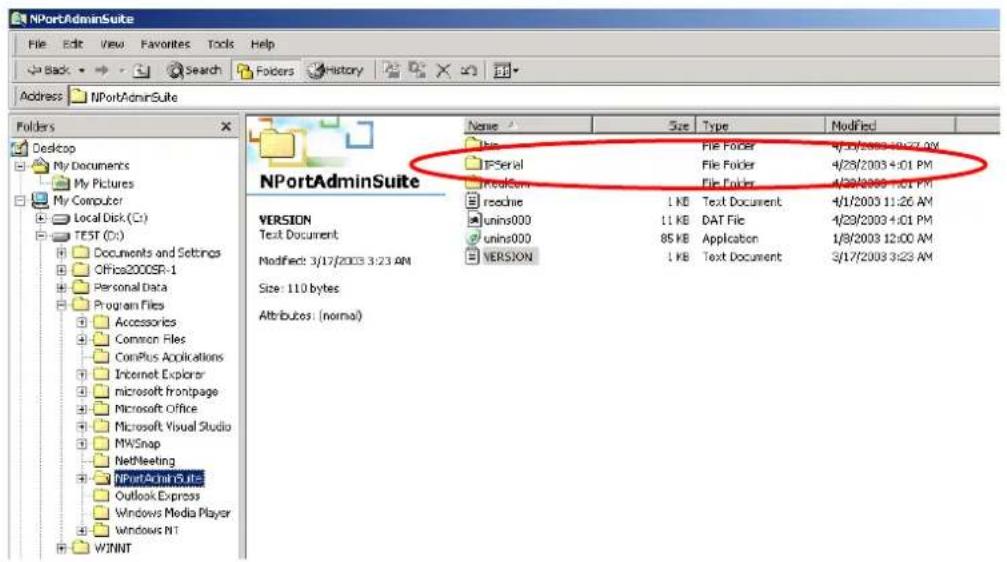Screen dimensions: 1007x562
Task: Select the IPSerial folder icon
Action: click(x=473, y=164)
